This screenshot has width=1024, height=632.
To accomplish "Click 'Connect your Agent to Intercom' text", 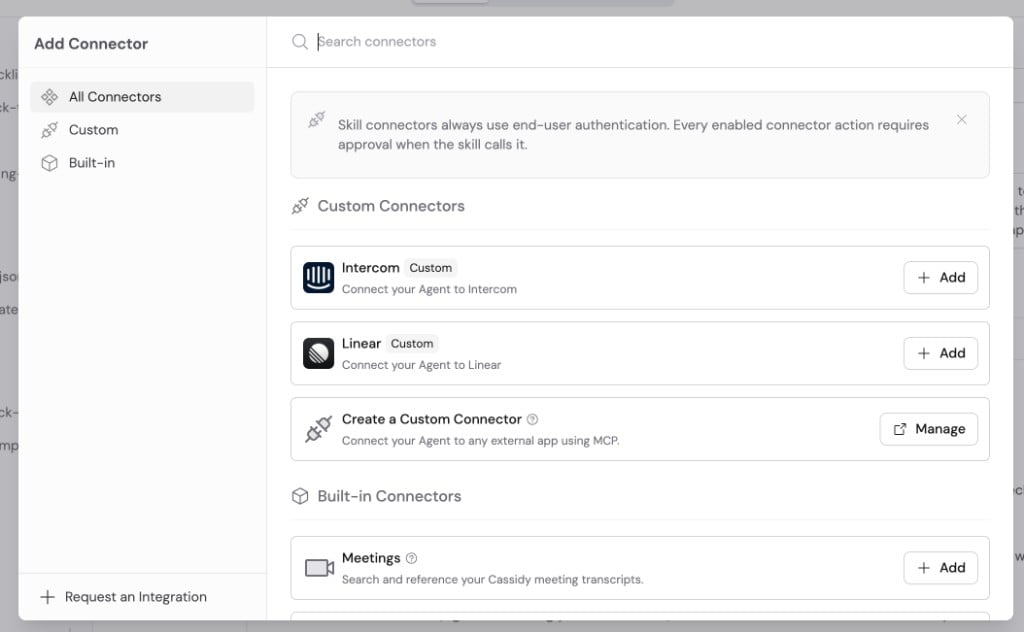I will [x=429, y=289].
